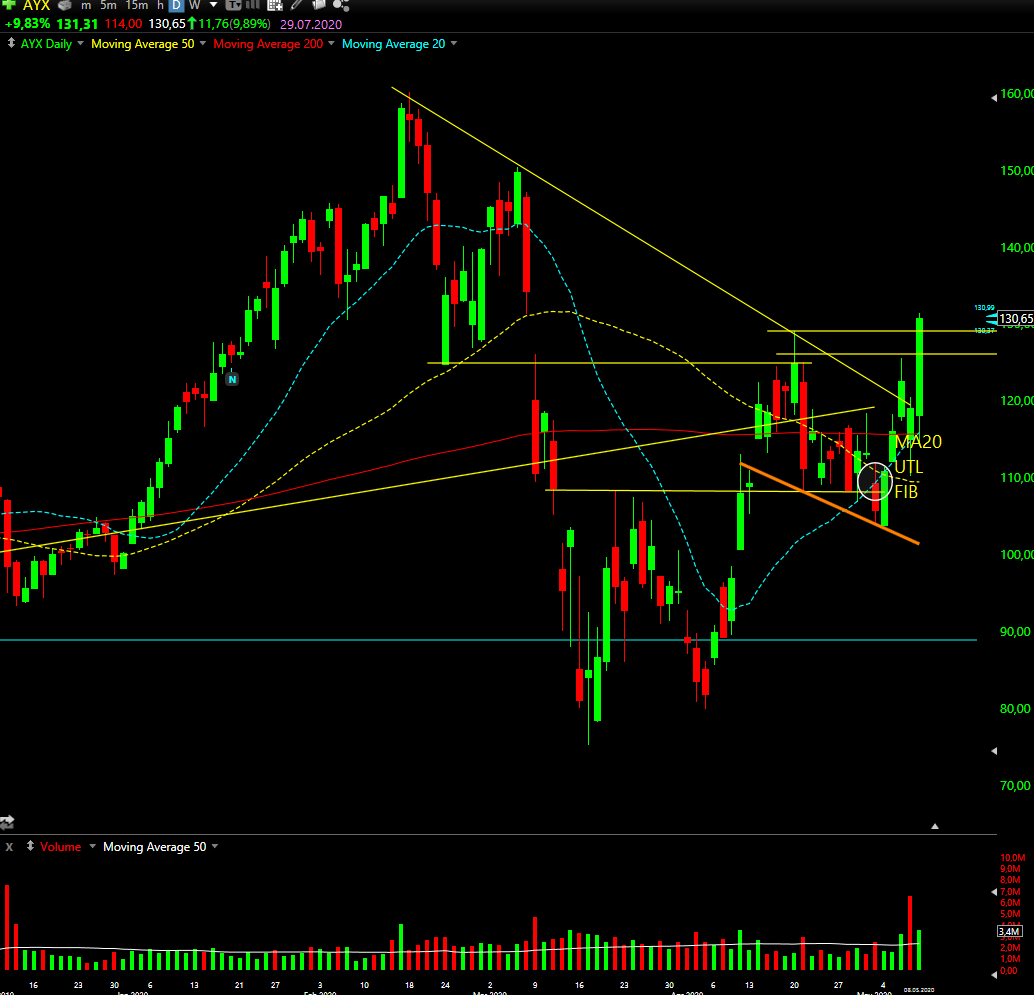
Task: Select the text annotation tool icon
Action: (x=233, y=5)
